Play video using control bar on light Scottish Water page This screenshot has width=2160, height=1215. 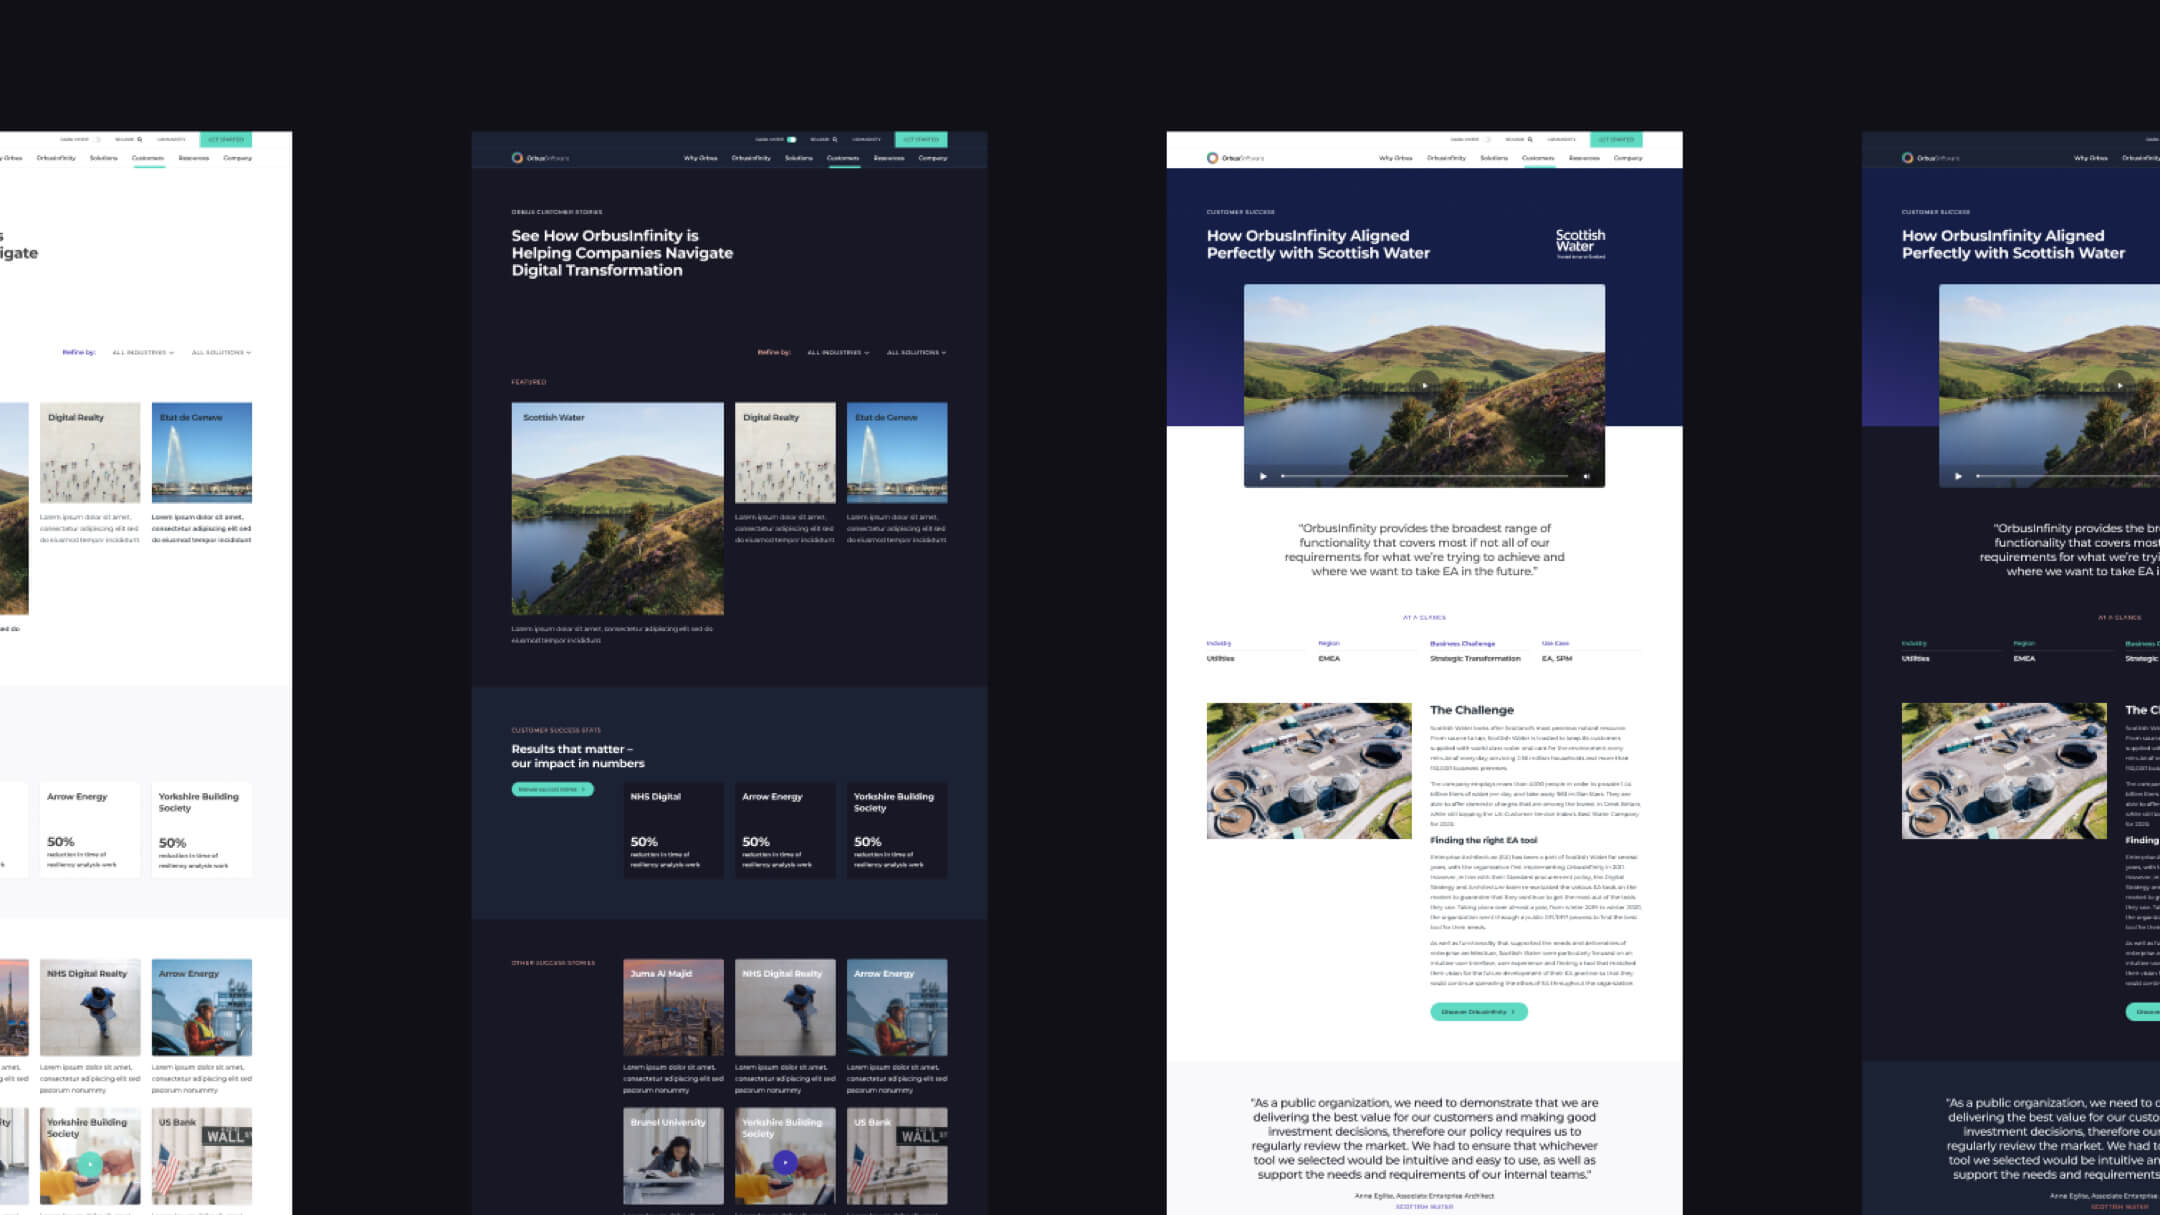point(1263,476)
